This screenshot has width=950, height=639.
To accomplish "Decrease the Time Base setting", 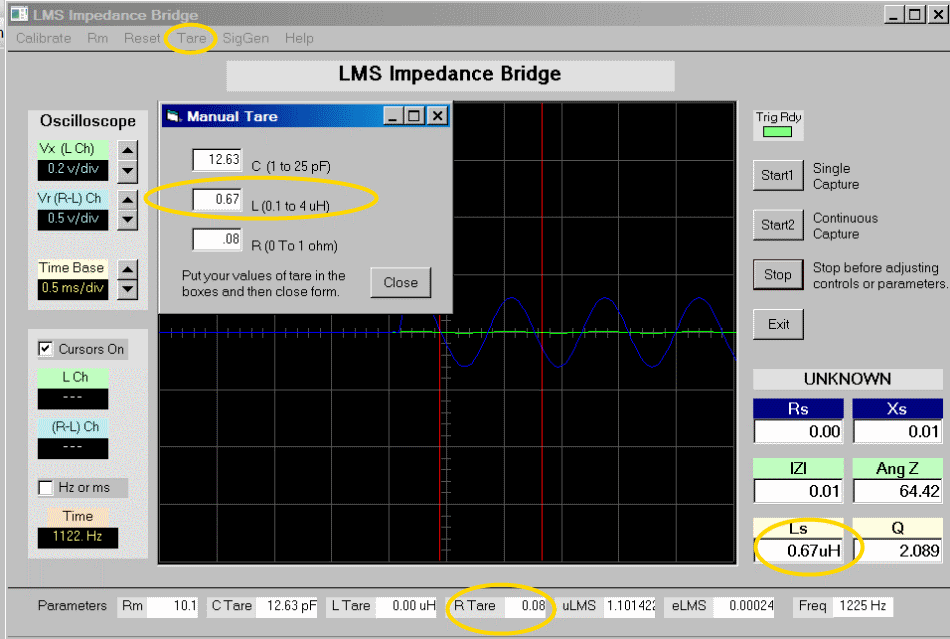I will pos(127,290).
